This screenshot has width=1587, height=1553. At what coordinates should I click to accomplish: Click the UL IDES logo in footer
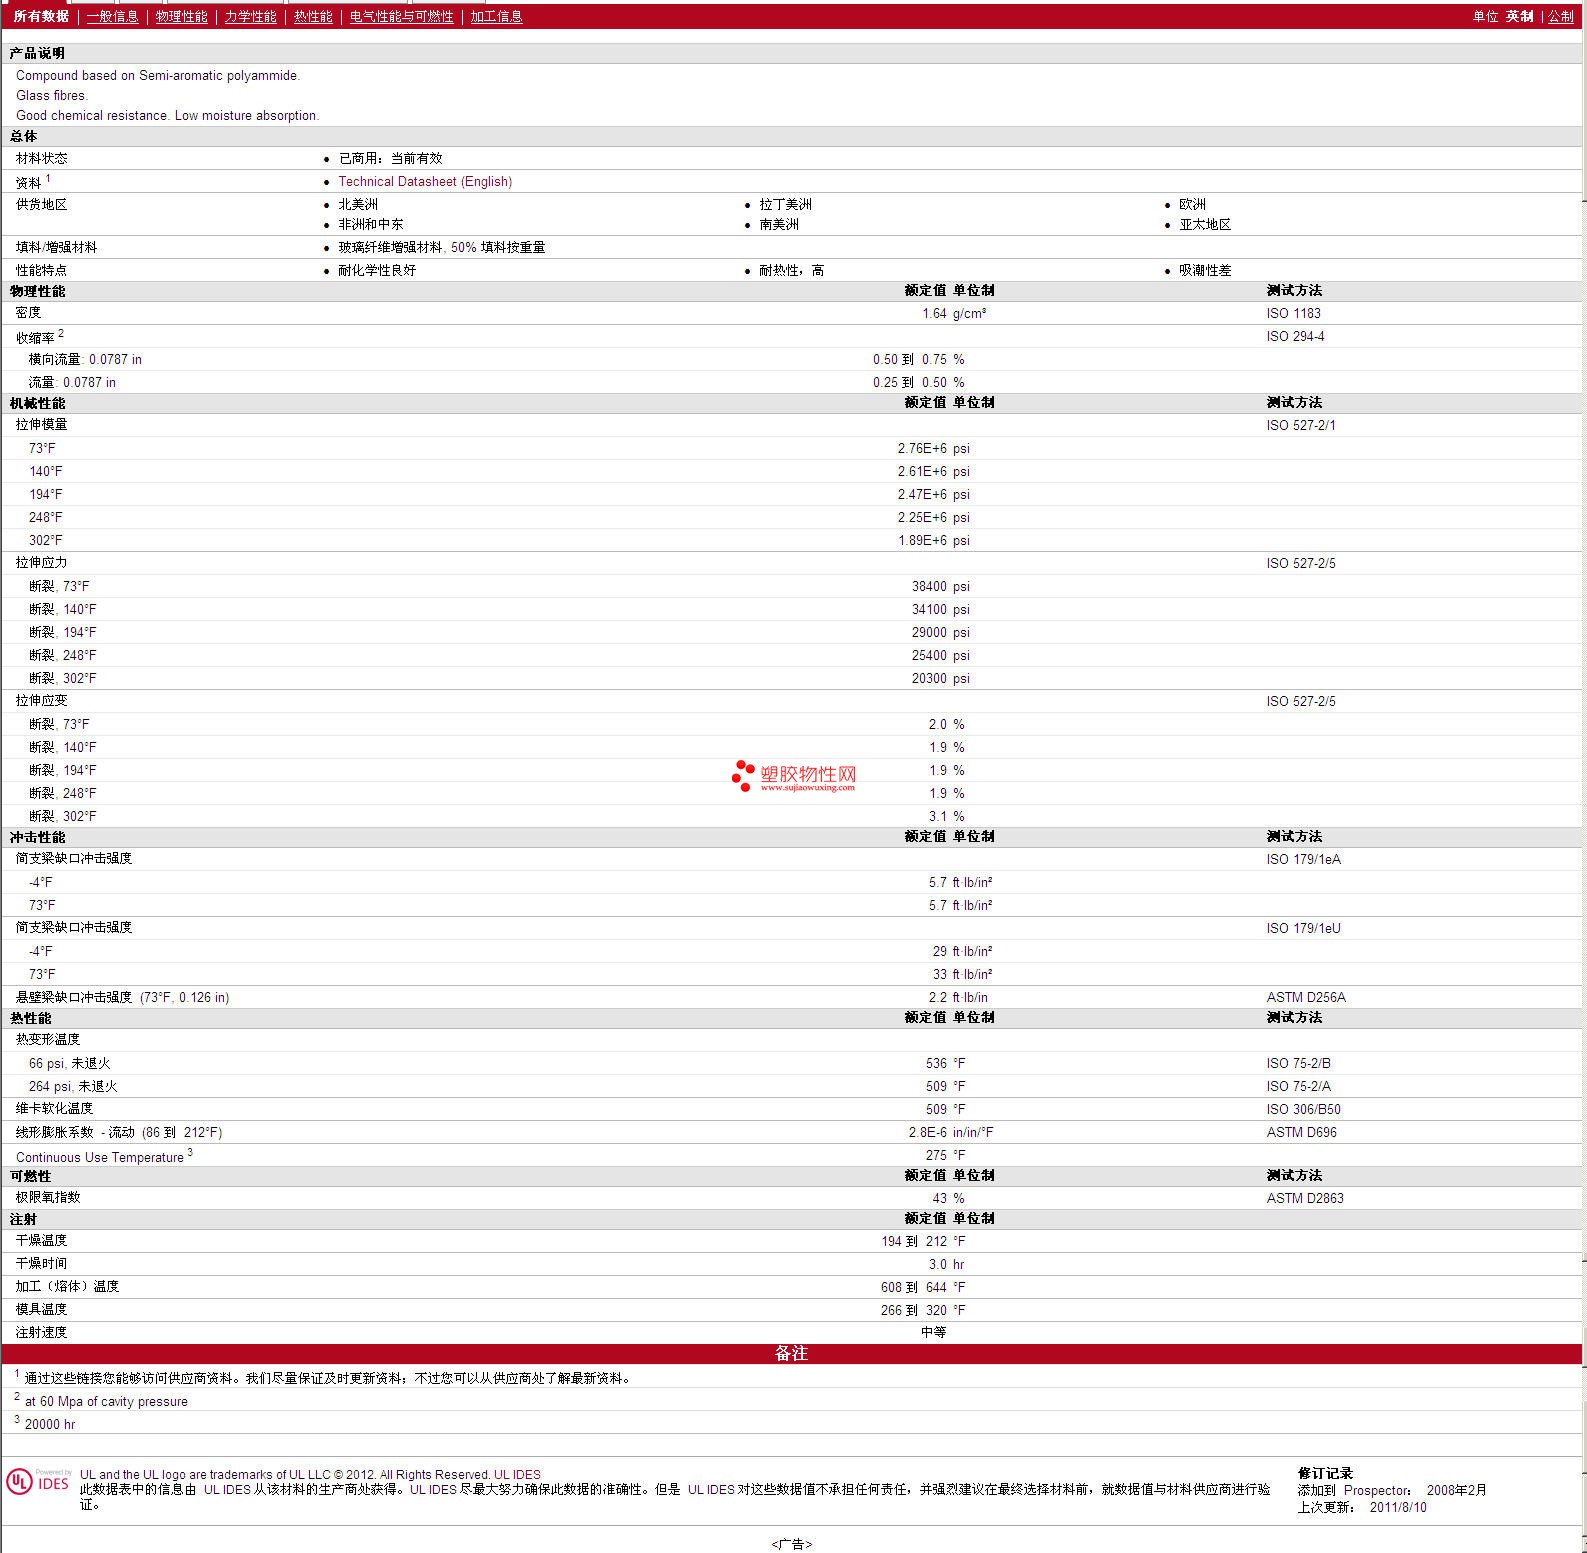coord(39,1482)
